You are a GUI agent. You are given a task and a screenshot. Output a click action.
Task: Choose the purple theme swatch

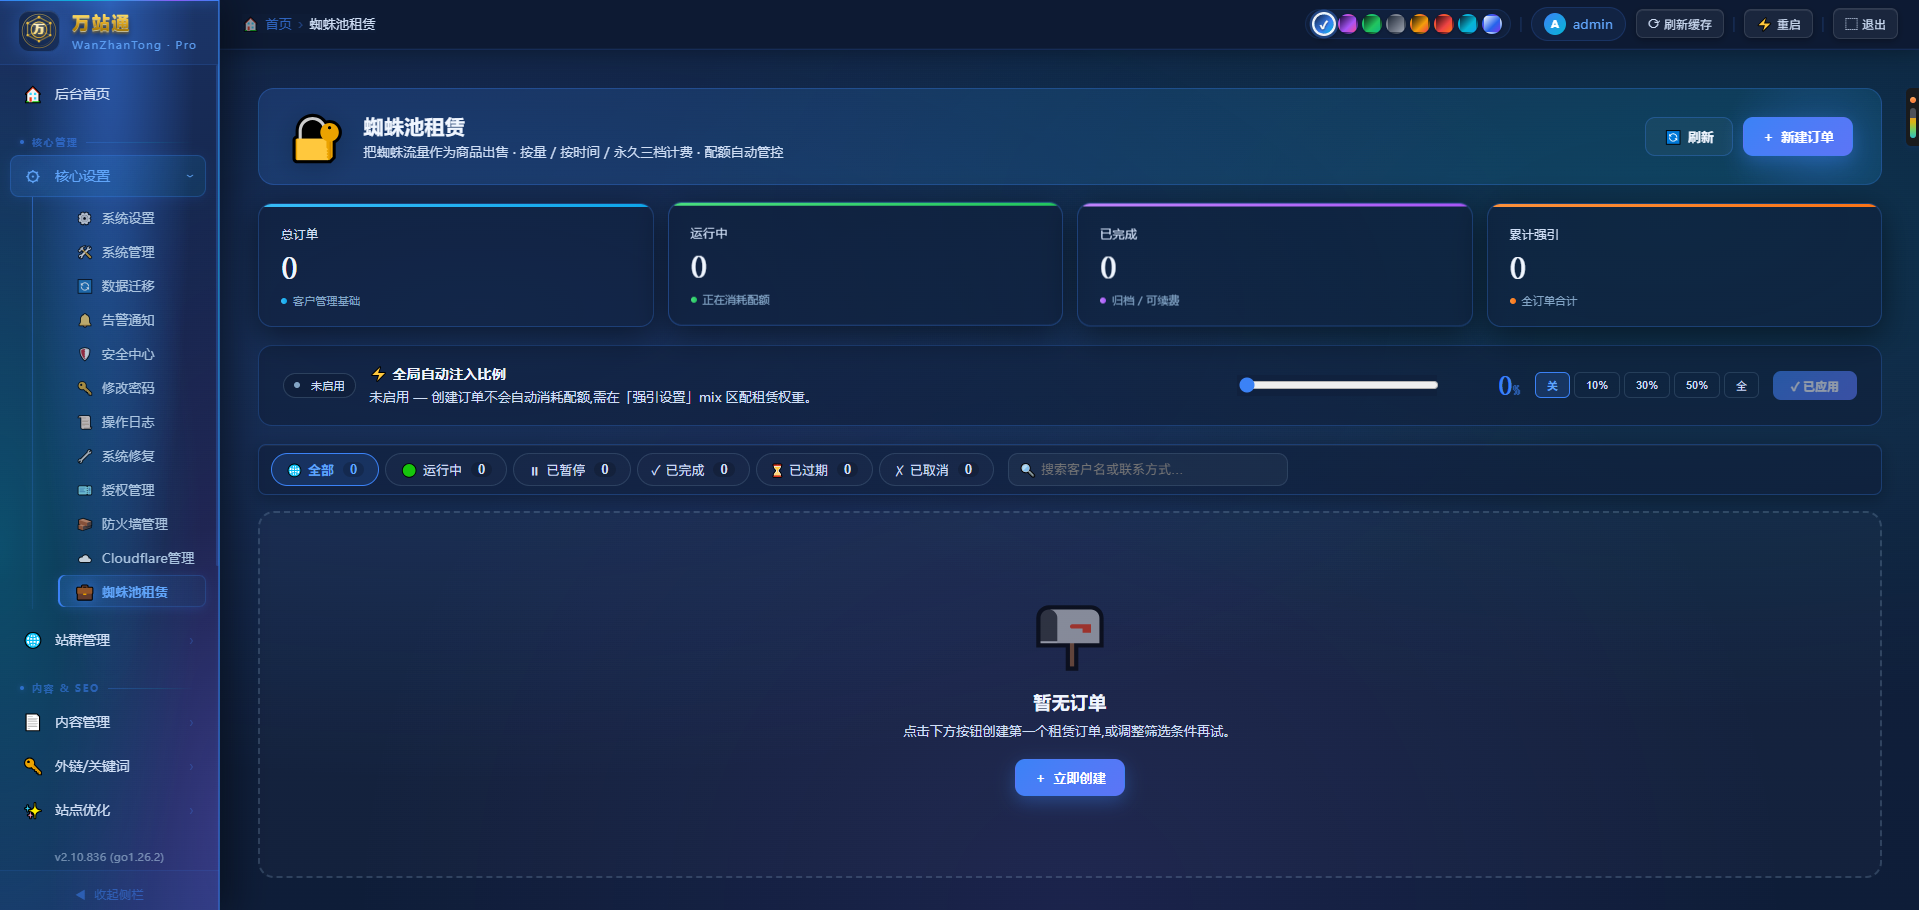click(1347, 24)
